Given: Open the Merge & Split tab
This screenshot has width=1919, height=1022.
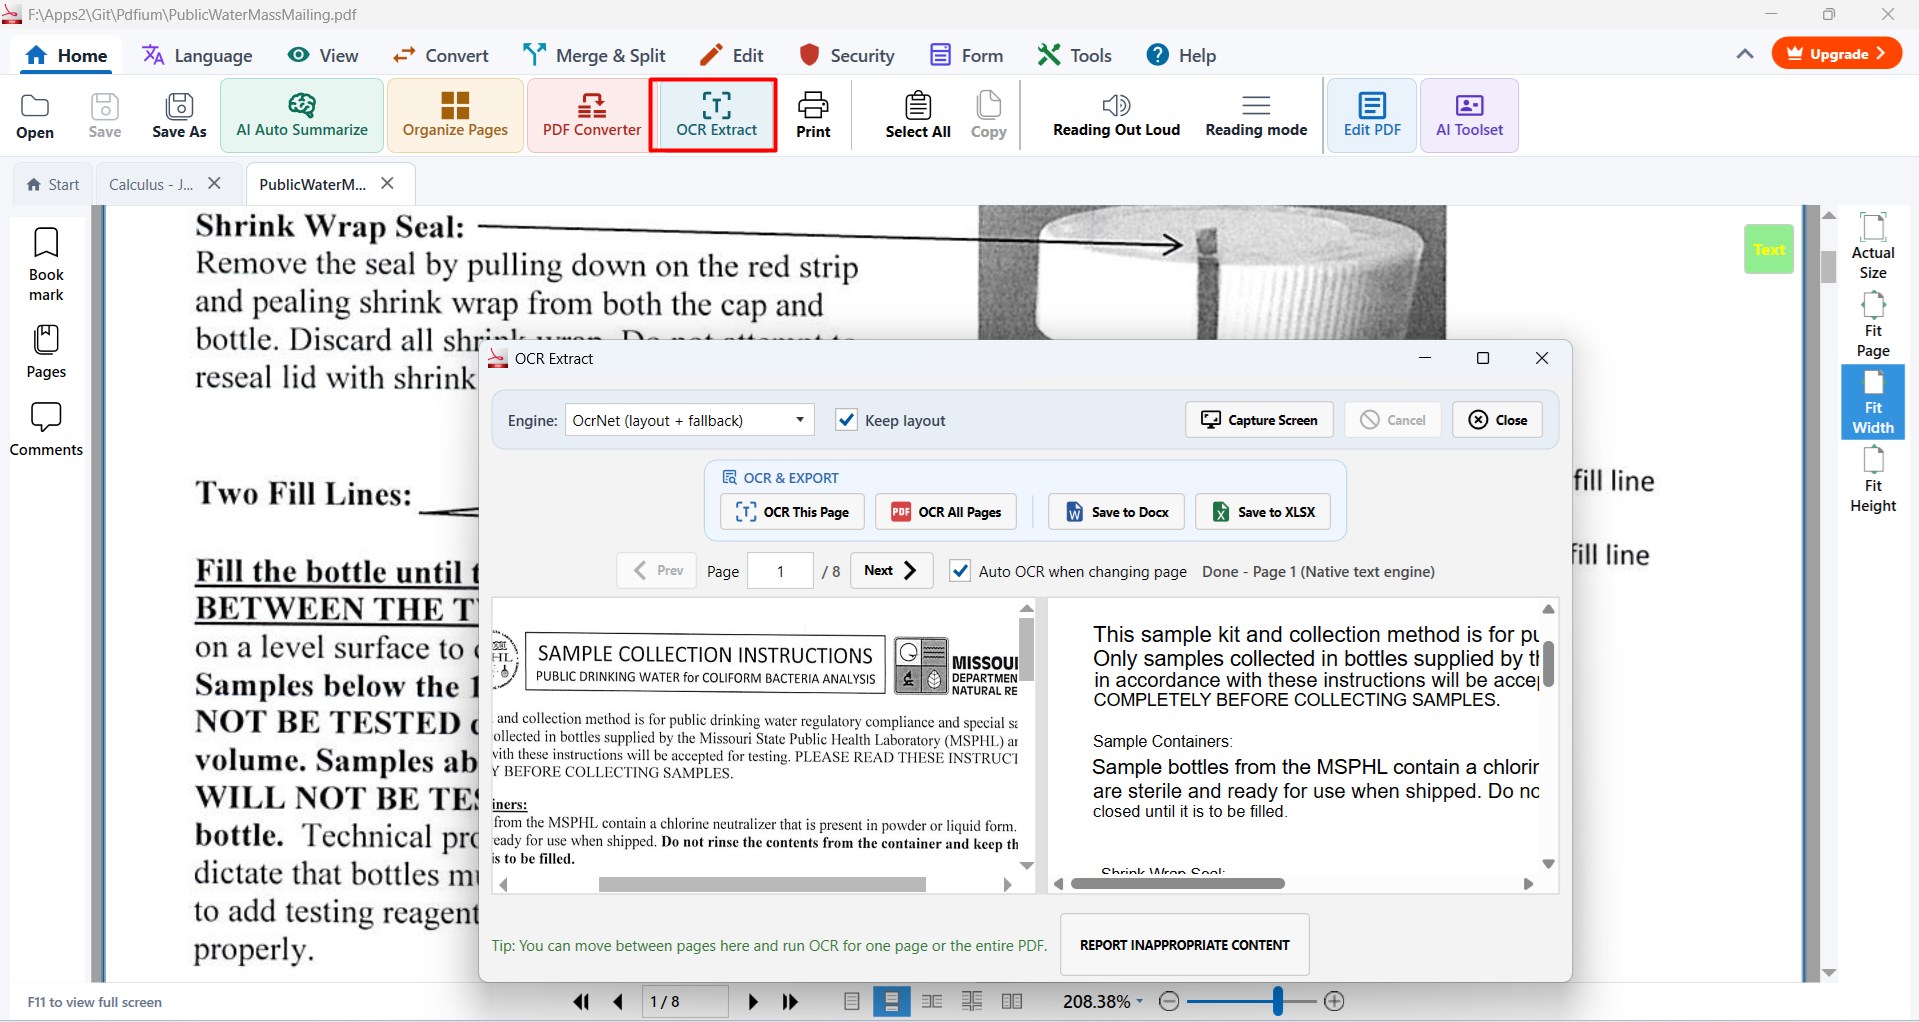Looking at the screenshot, I should 594,55.
